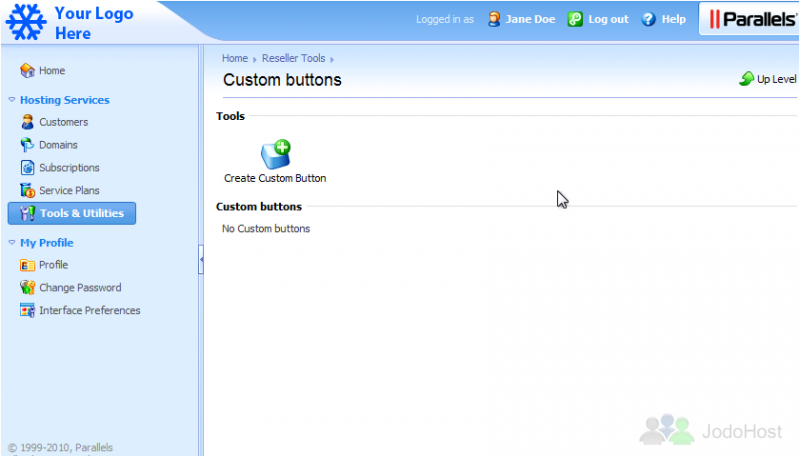Click the Change Password keys icon
This screenshot has width=800, height=457.
[x=27, y=288]
